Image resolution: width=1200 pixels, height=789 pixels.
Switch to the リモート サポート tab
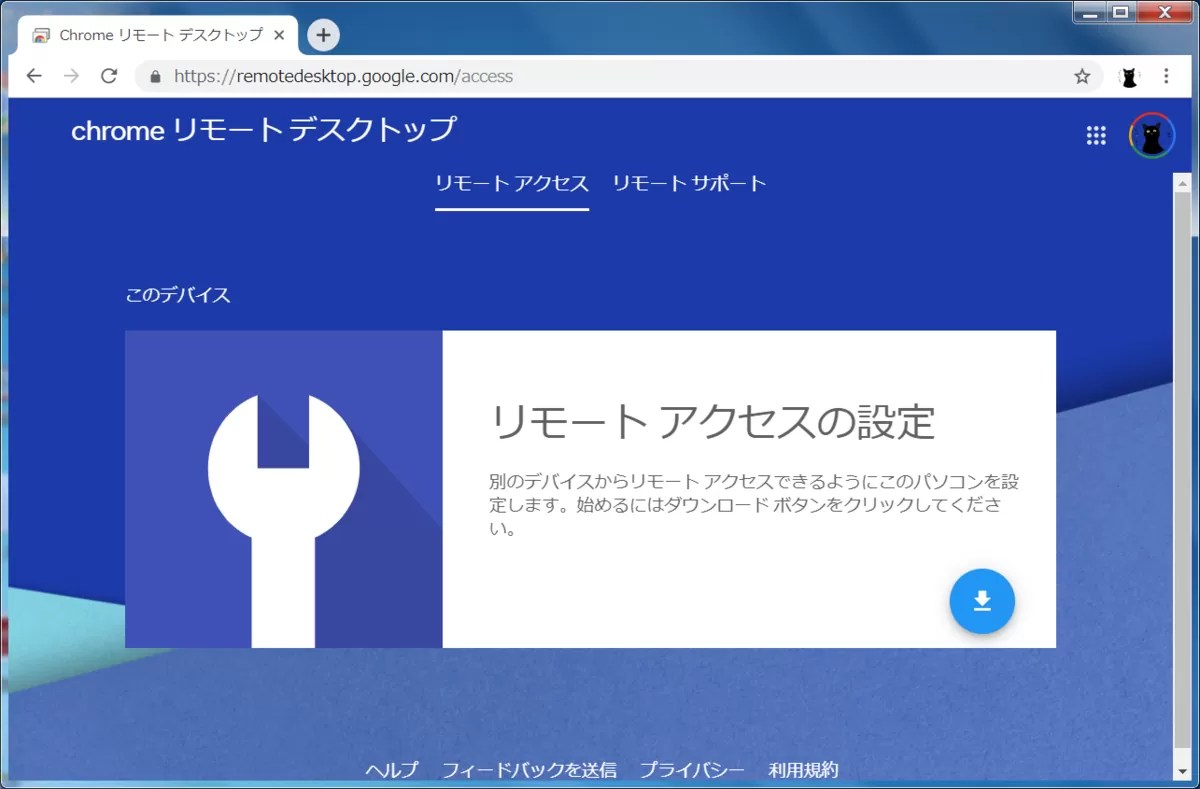click(689, 183)
